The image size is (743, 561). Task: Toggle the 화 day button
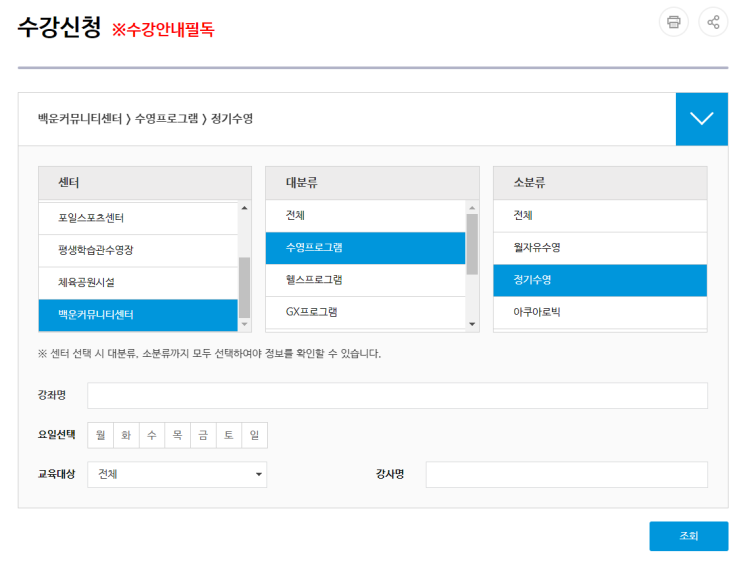pos(126,435)
